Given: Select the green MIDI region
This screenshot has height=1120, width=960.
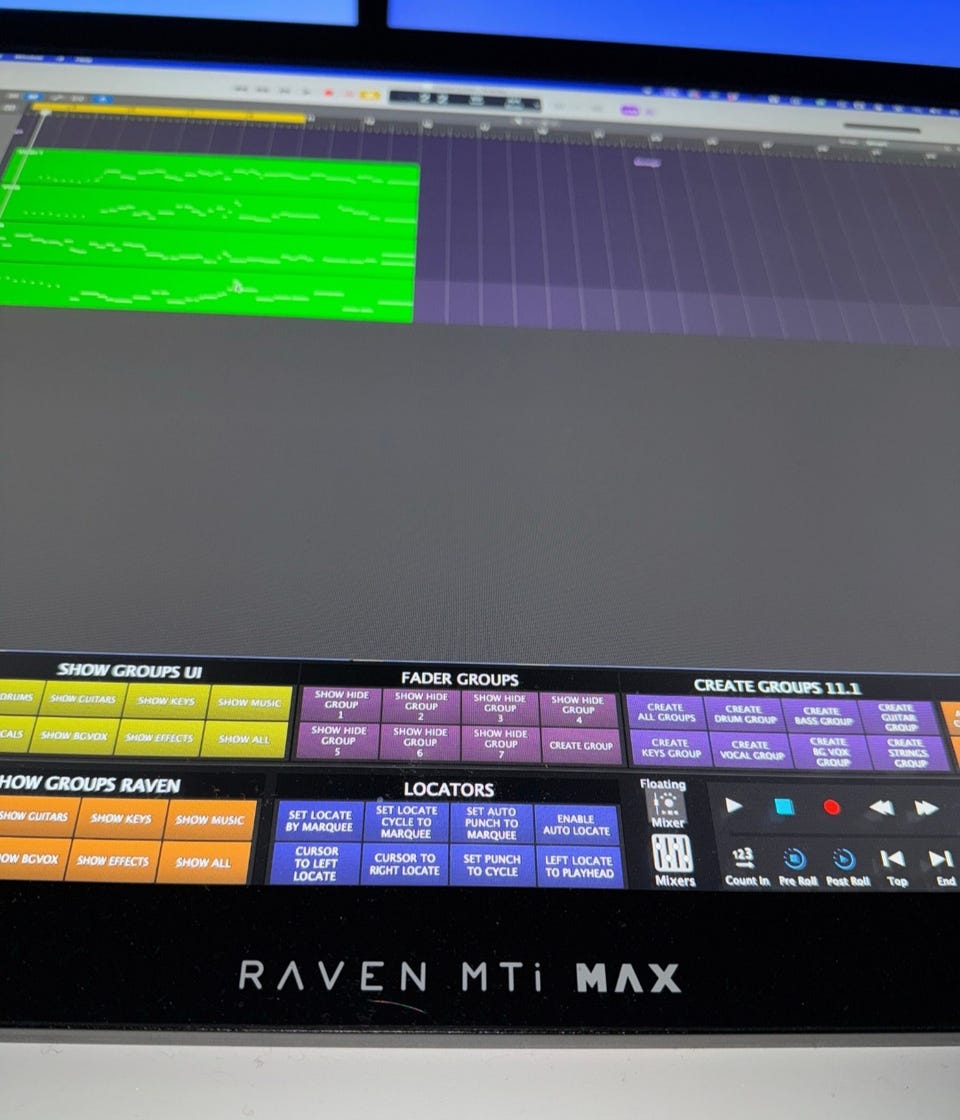Looking at the screenshot, I should [207, 236].
